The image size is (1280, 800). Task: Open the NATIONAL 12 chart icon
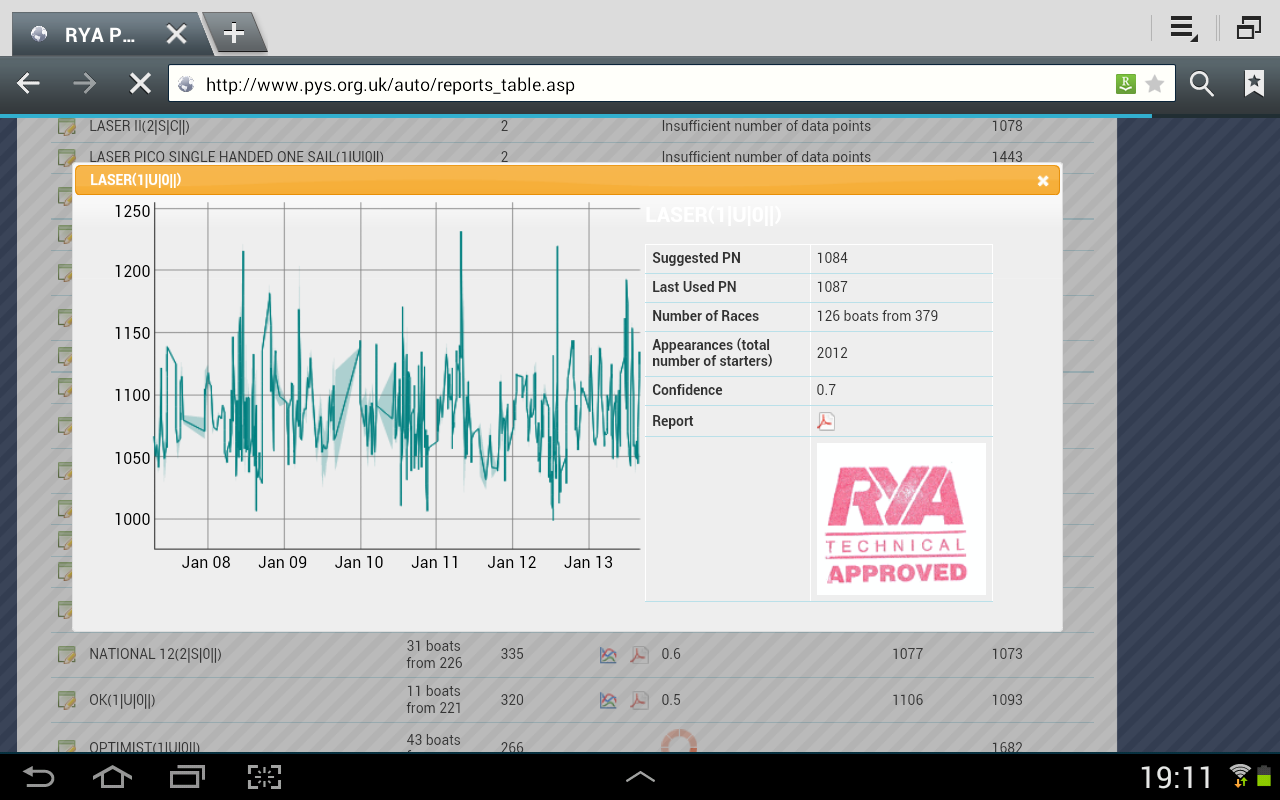608,655
